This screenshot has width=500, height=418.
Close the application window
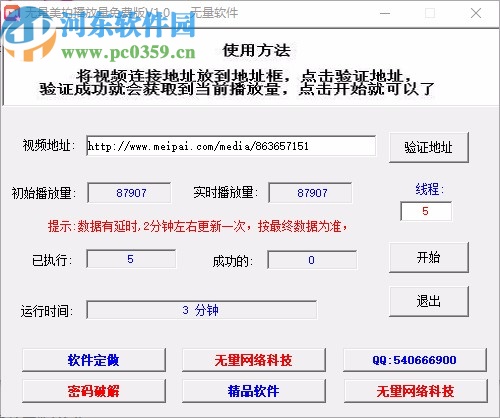[x=476, y=13]
